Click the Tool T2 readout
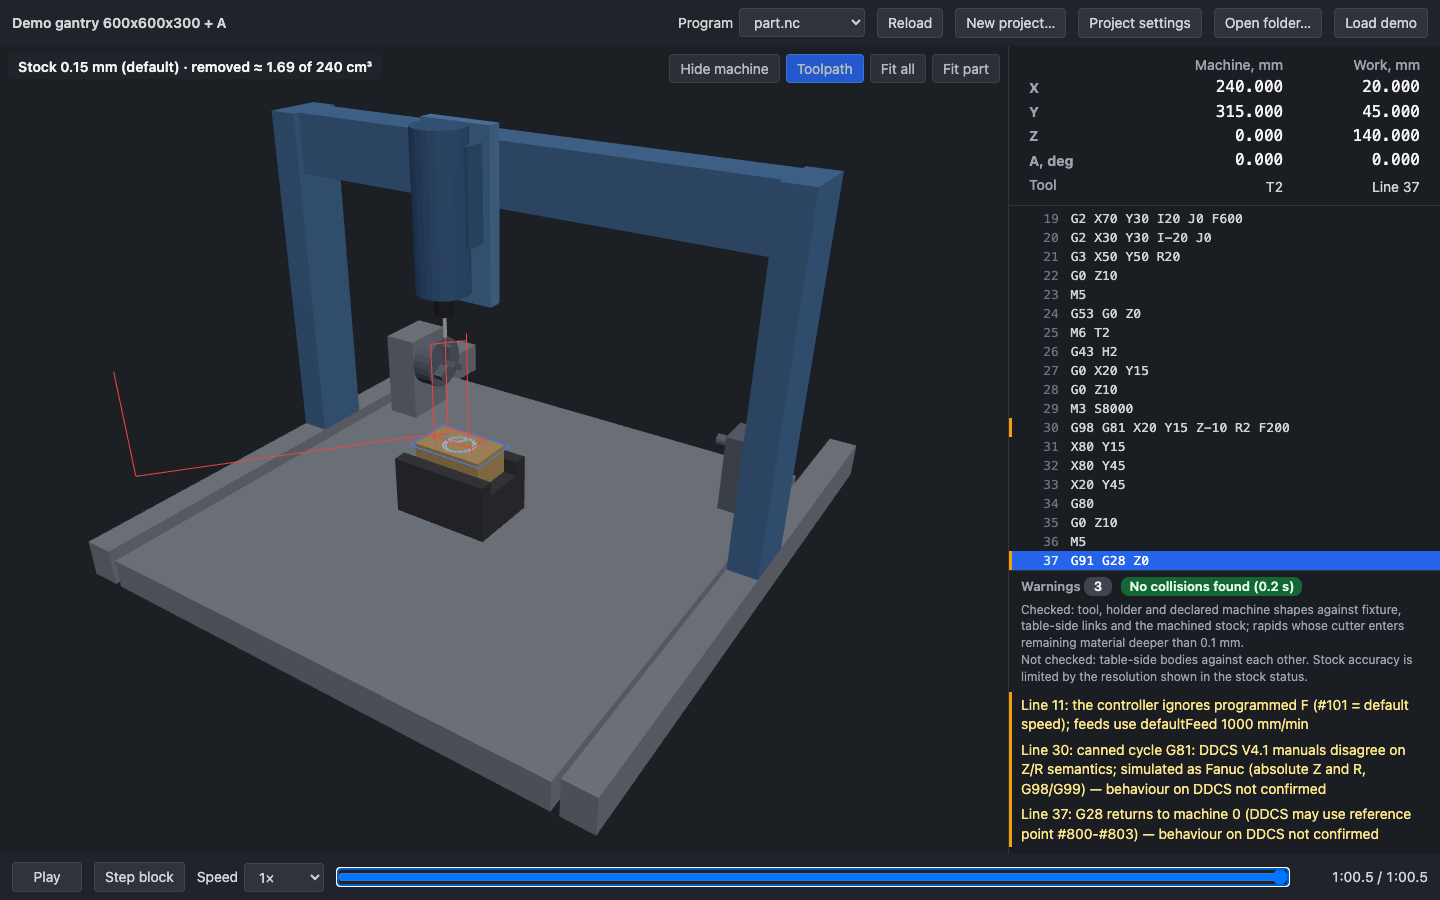The height and width of the screenshot is (900, 1440). [1273, 187]
